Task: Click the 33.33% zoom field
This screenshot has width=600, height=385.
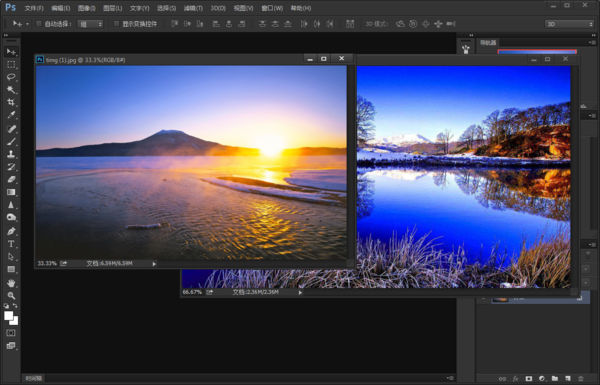Action: coord(47,264)
